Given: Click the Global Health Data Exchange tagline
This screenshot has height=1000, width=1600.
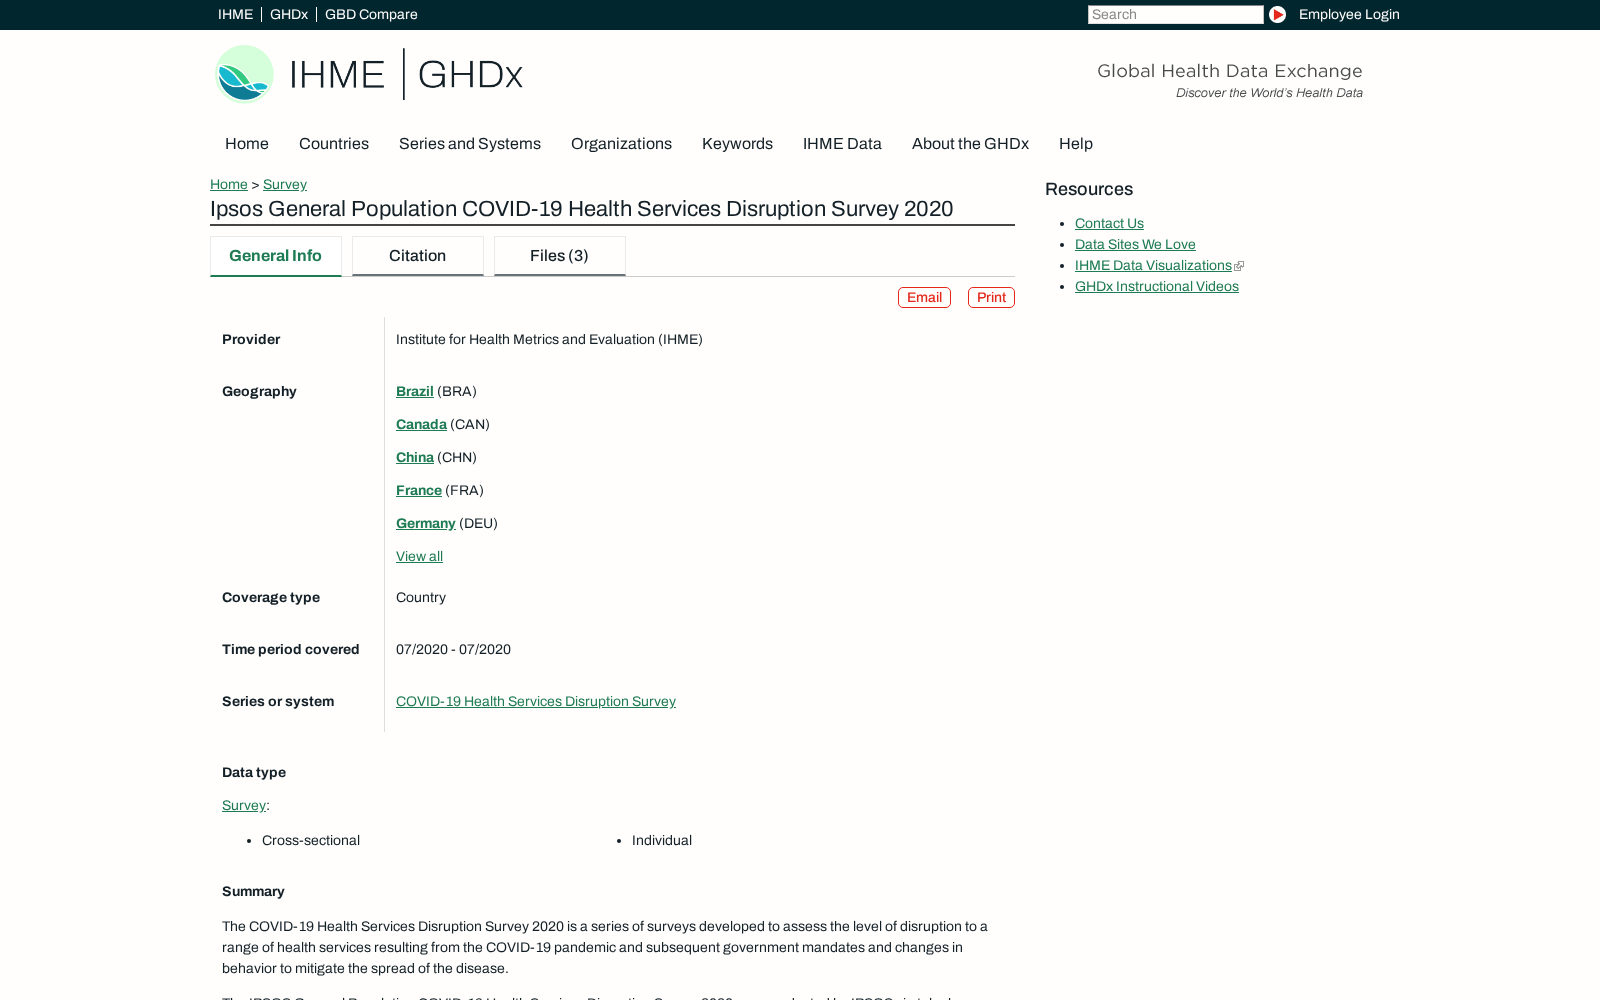Looking at the screenshot, I should 1230,71.
